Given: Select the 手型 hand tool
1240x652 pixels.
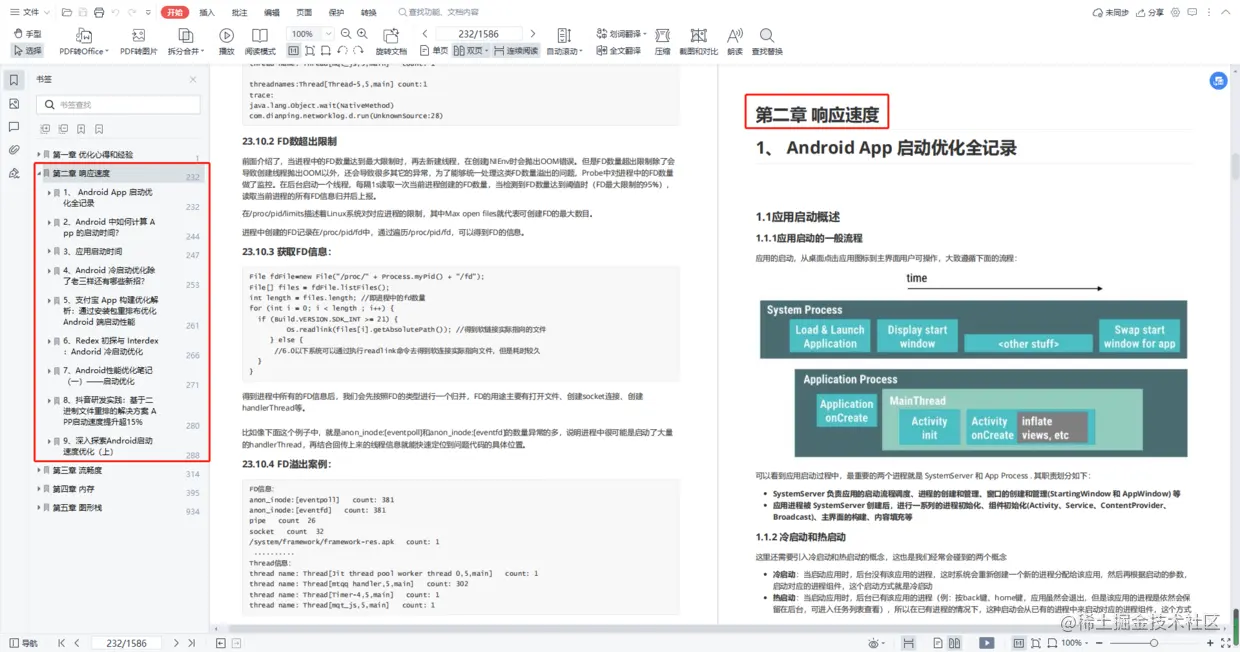Looking at the screenshot, I should tap(27, 34).
